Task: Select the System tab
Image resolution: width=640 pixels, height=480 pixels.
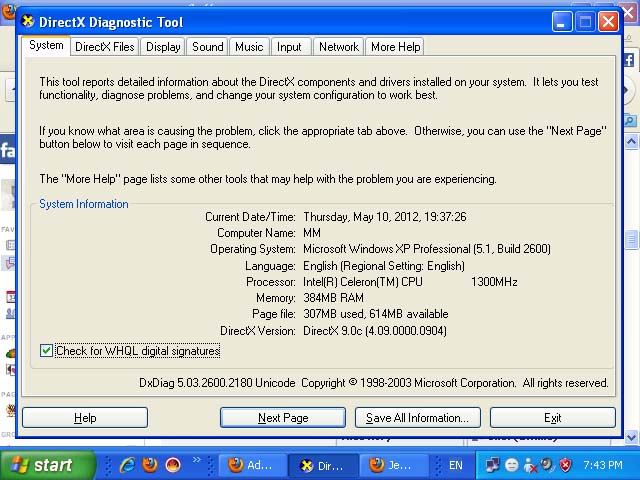Action: tap(46, 45)
